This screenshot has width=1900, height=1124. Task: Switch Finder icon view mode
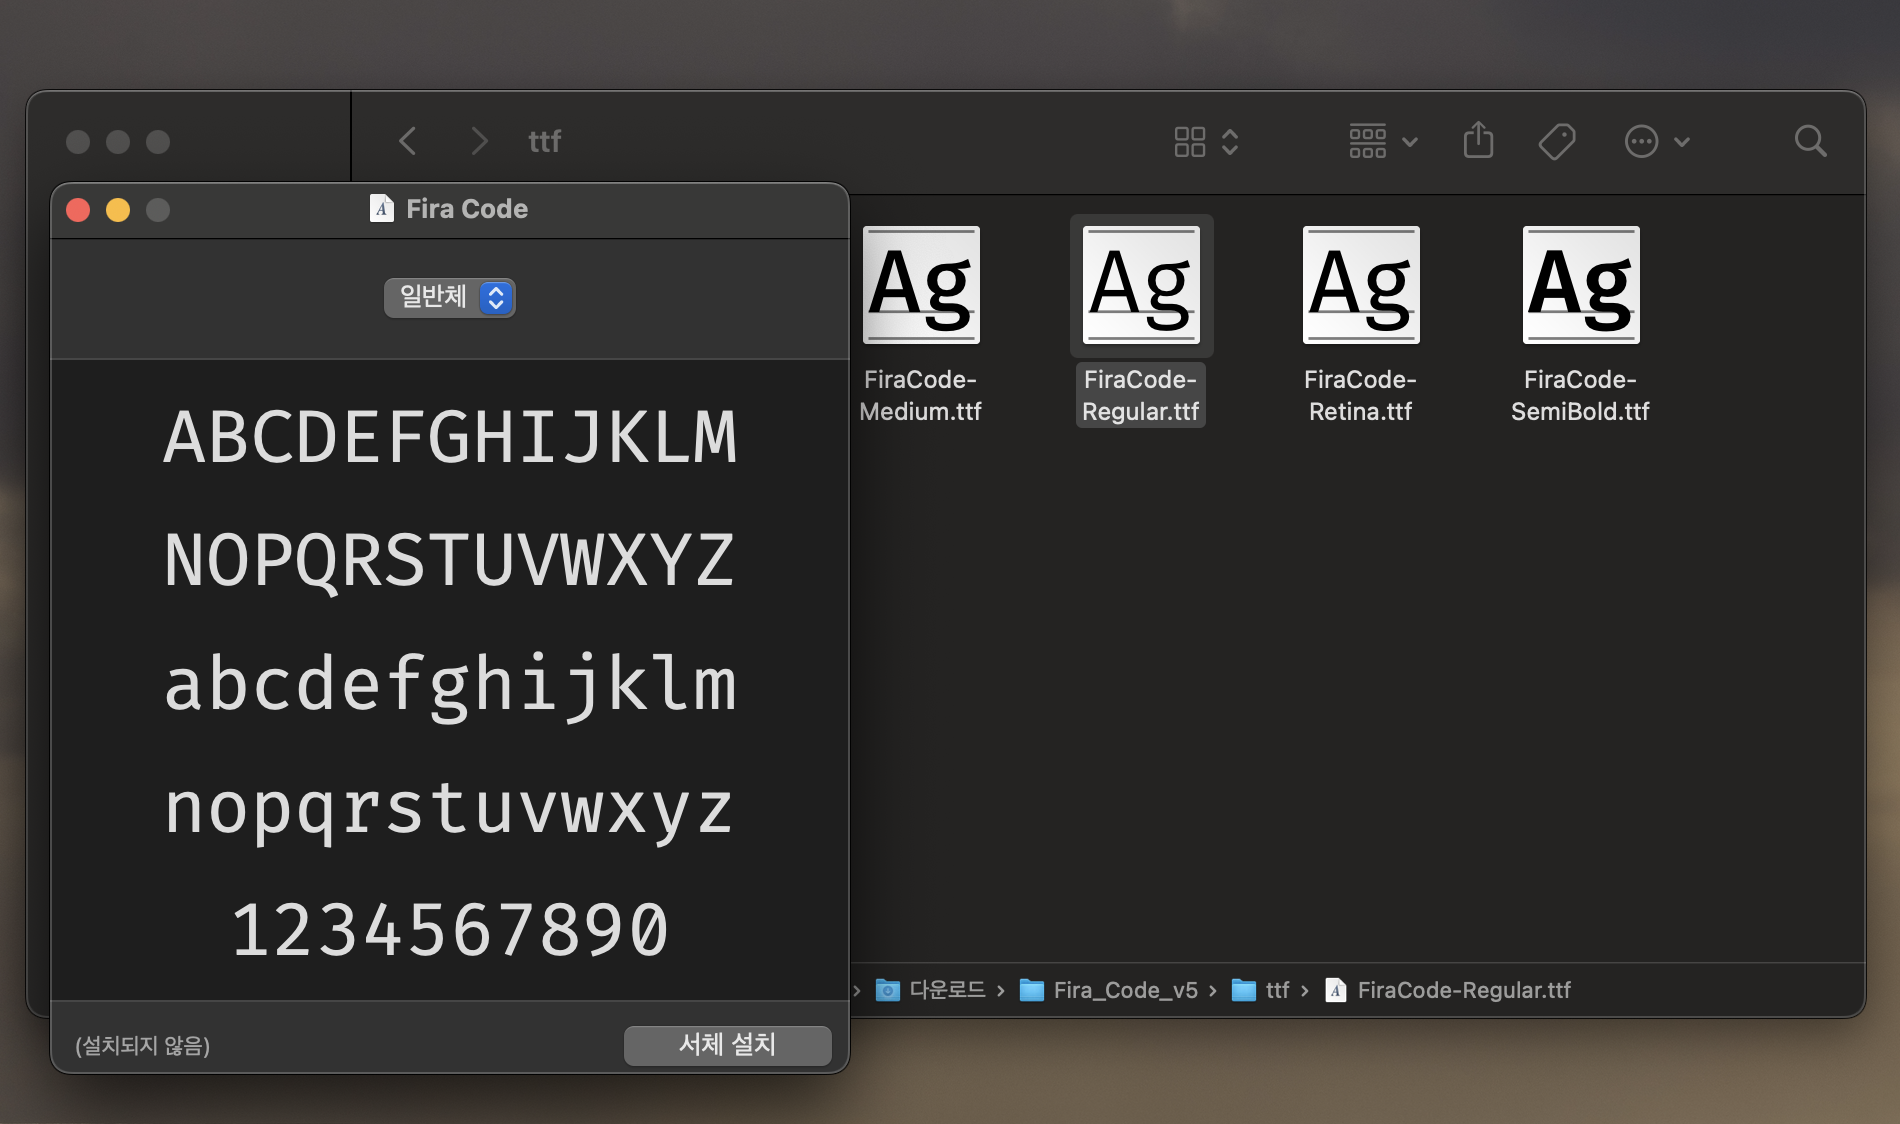(x=1206, y=141)
